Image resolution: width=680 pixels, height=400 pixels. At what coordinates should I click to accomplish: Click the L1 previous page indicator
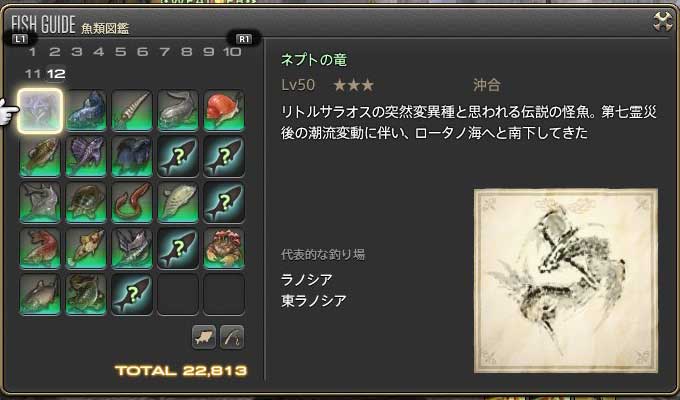point(20,39)
